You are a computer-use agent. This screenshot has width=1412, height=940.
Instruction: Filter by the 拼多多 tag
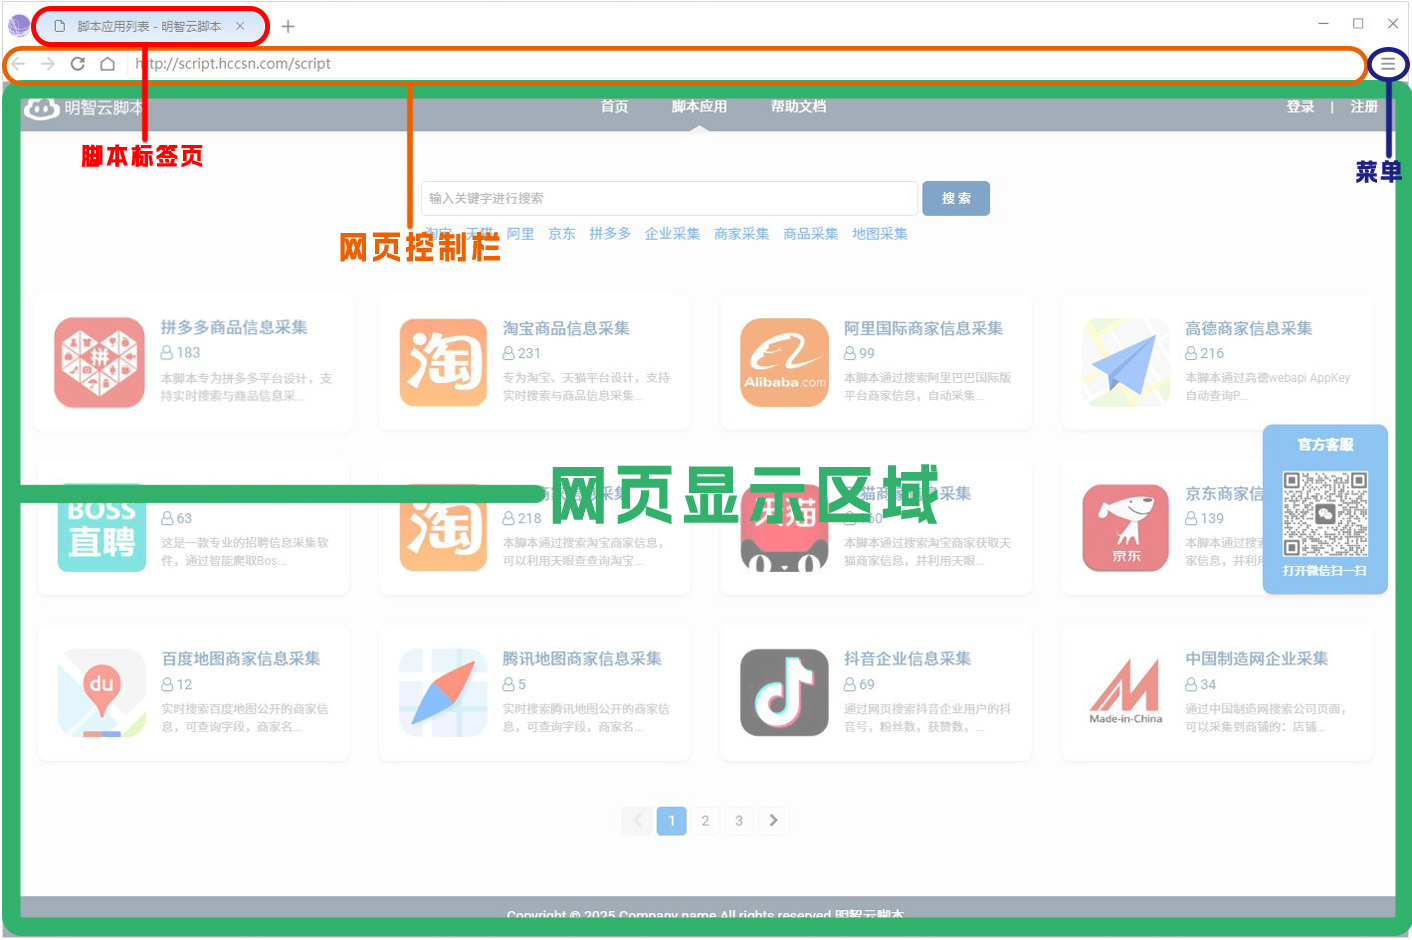pyautogui.click(x=610, y=234)
